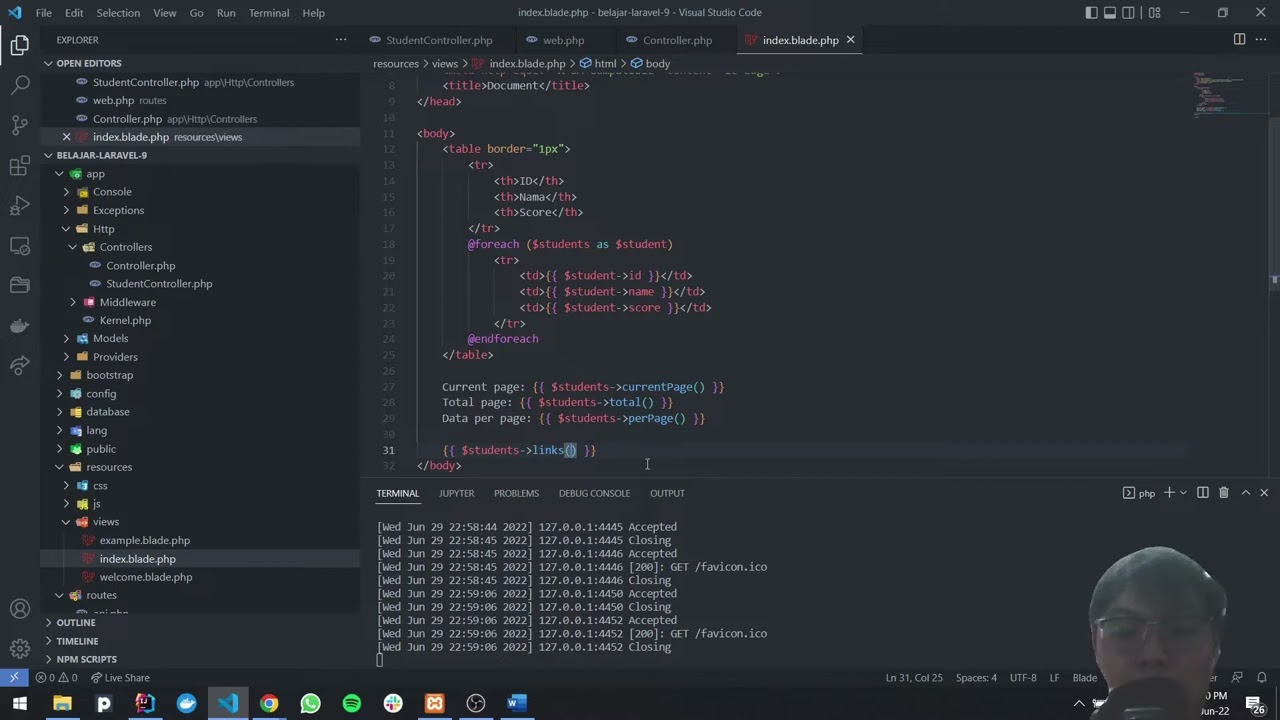The width and height of the screenshot is (1280, 720).
Task: Split the editor right
Action: (1239, 40)
